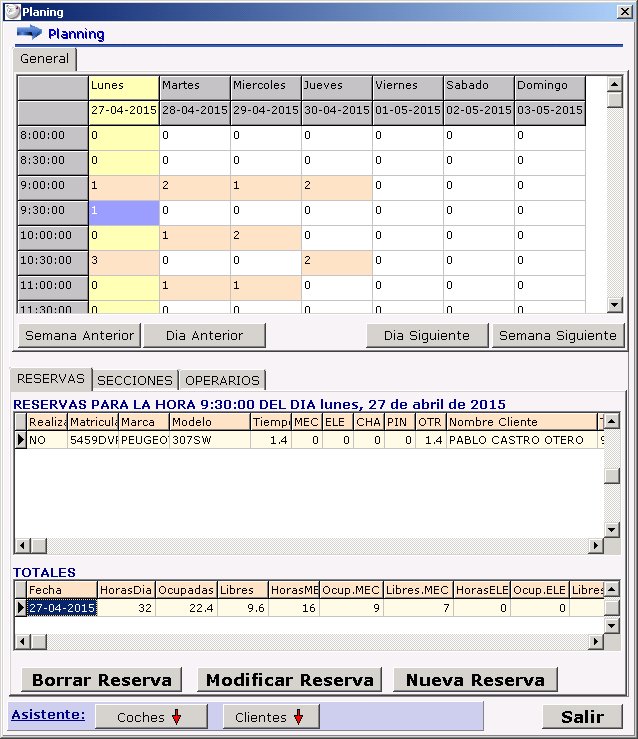This screenshot has width=638, height=739.
Task: Click the Matricula column header
Action: pos(93,422)
